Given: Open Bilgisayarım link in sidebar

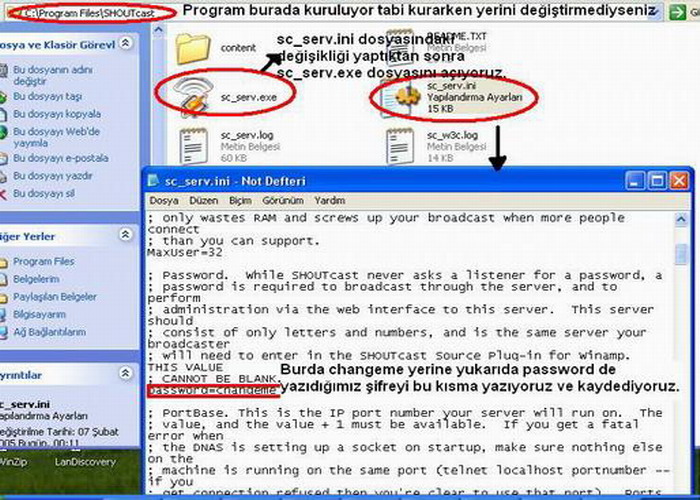Looking at the screenshot, I should [39, 314].
